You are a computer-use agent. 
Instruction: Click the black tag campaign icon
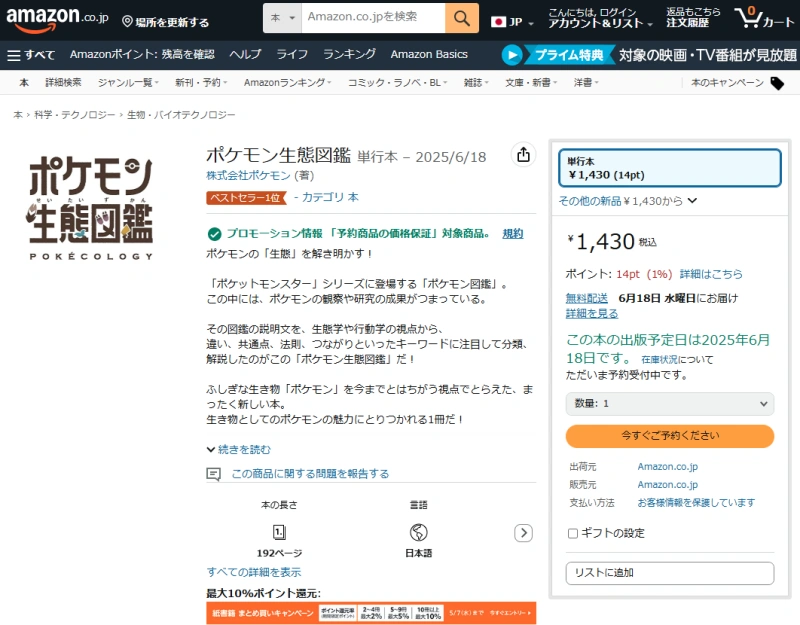[x=777, y=83]
